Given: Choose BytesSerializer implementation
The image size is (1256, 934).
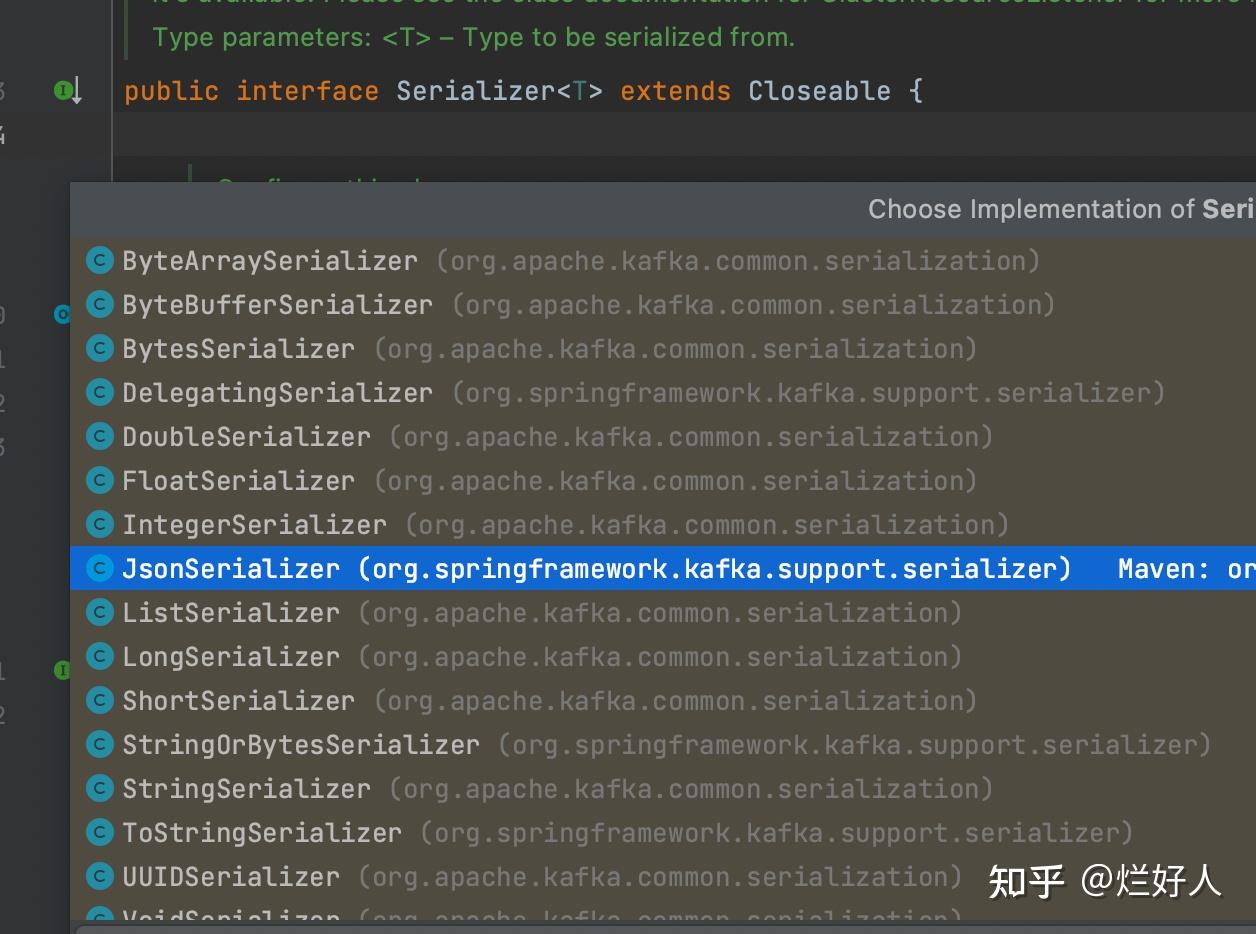Looking at the screenshot, I should (238, 349).
